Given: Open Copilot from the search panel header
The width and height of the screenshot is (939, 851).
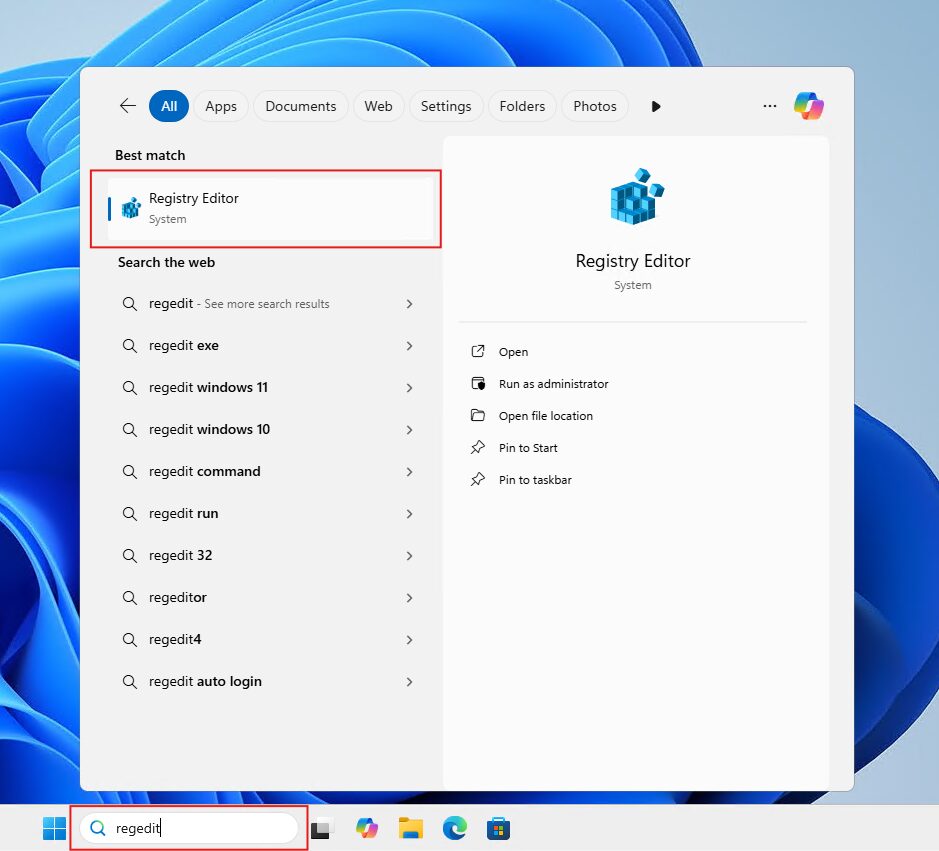Looking at the screenshot, I should coord(808,106).
